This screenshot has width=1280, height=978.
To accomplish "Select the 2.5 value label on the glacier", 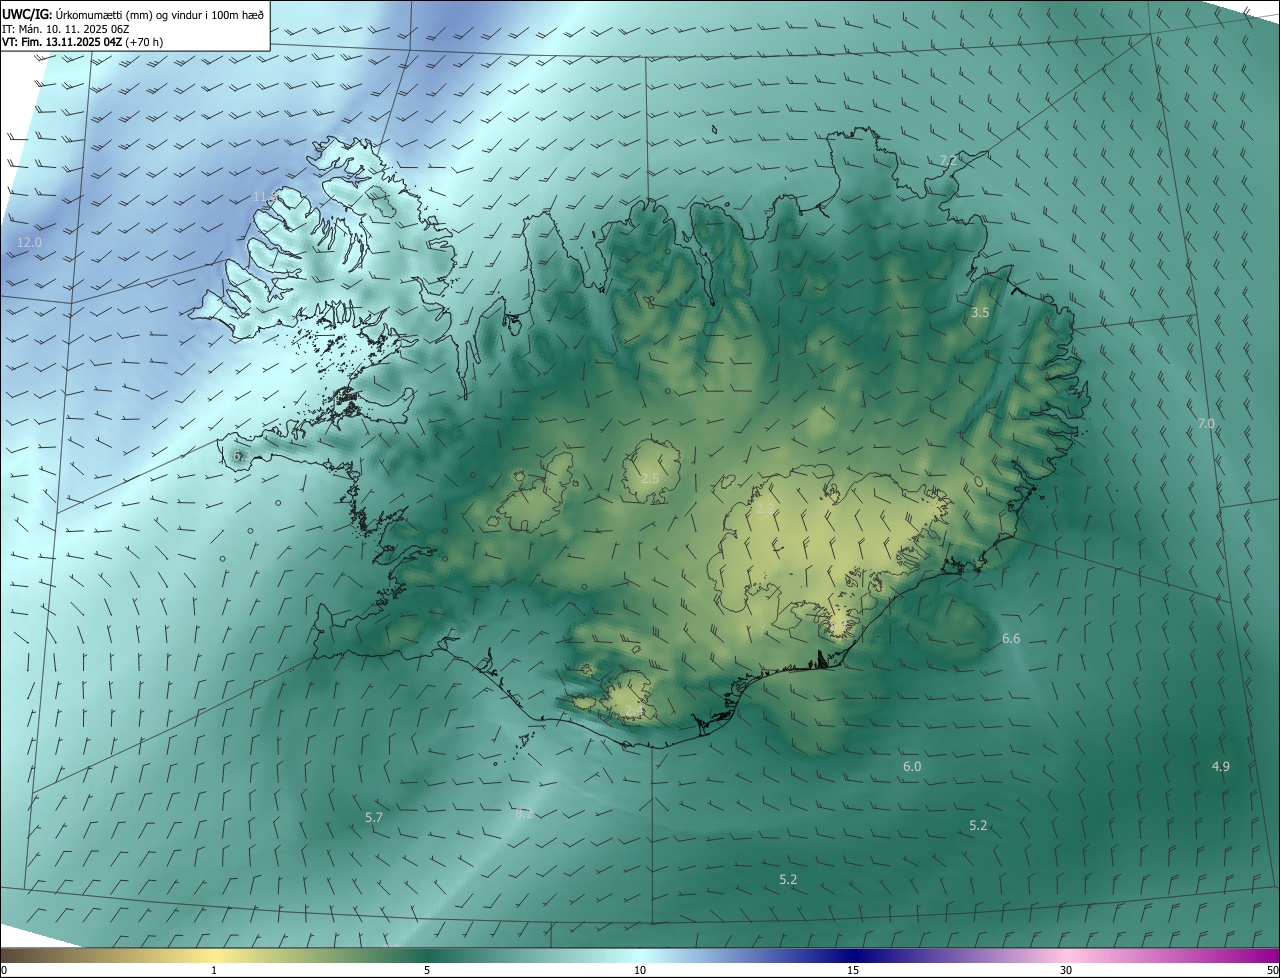I will pos(650,479).
